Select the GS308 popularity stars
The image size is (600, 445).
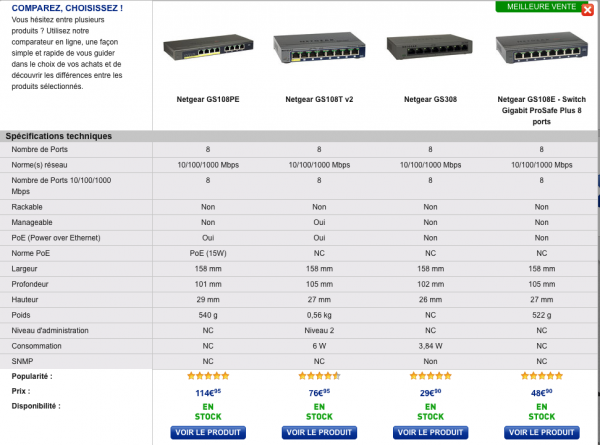431,377
